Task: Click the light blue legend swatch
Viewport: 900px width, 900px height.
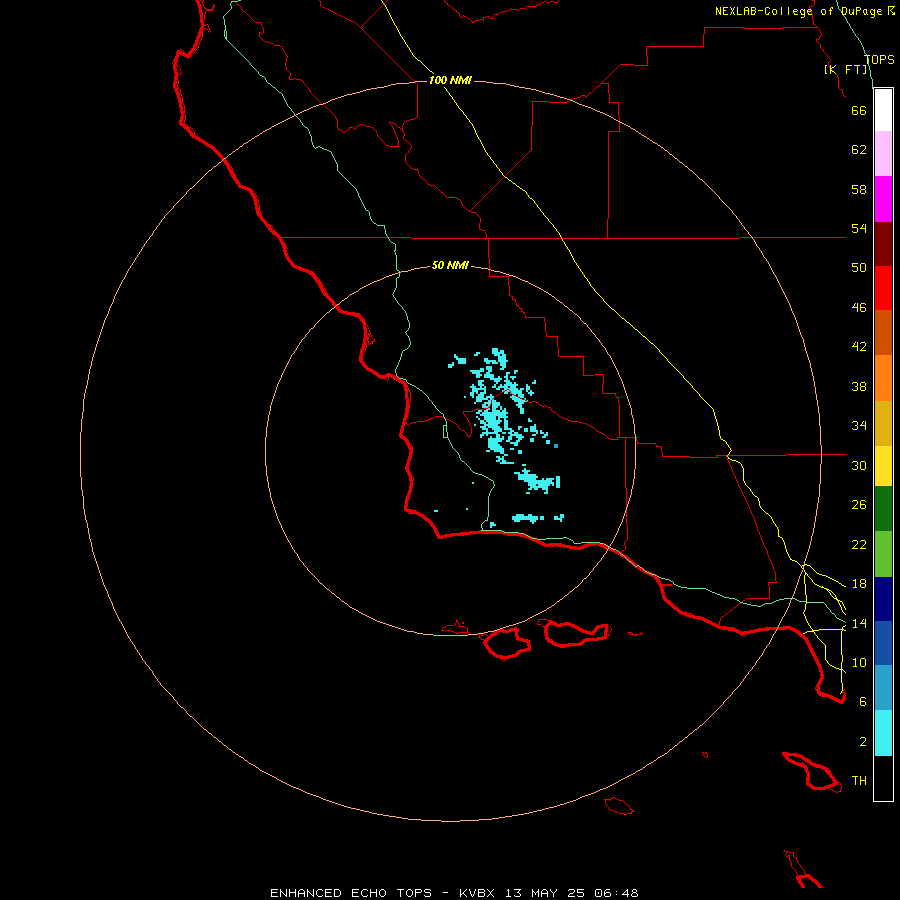Action: click(x=883, y=688)
